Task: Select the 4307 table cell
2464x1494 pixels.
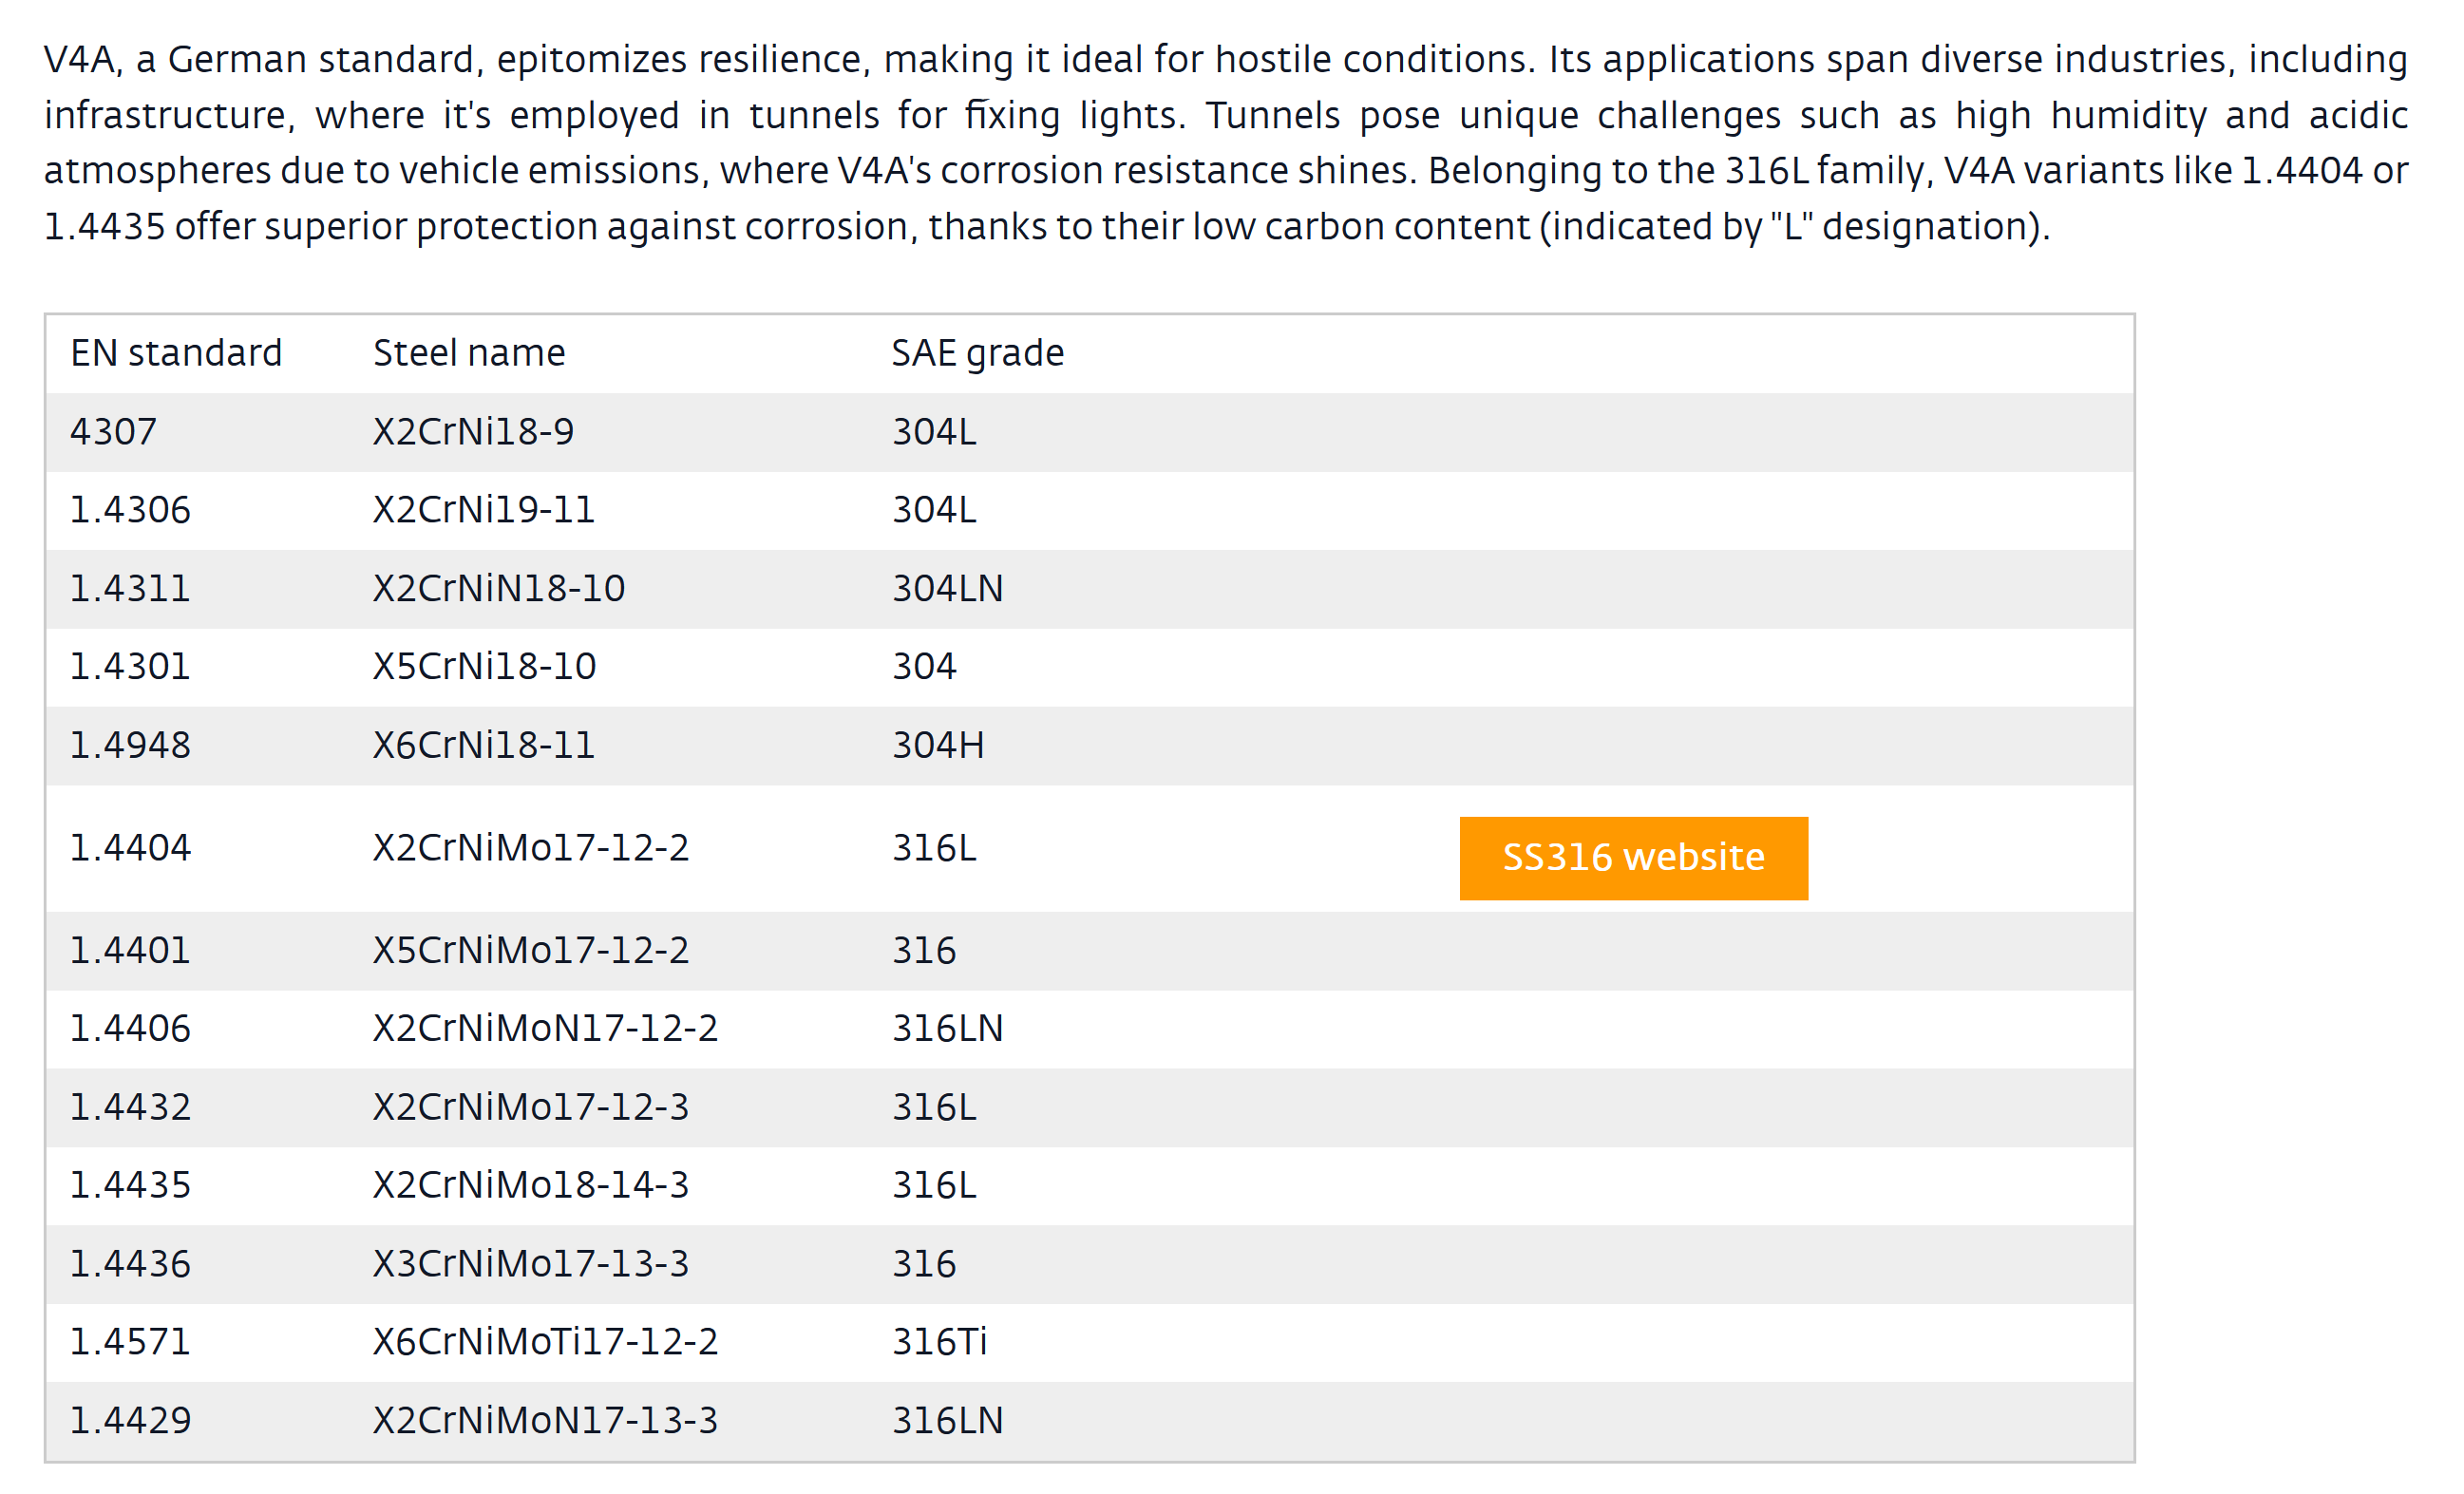Action: click(113, 432)
